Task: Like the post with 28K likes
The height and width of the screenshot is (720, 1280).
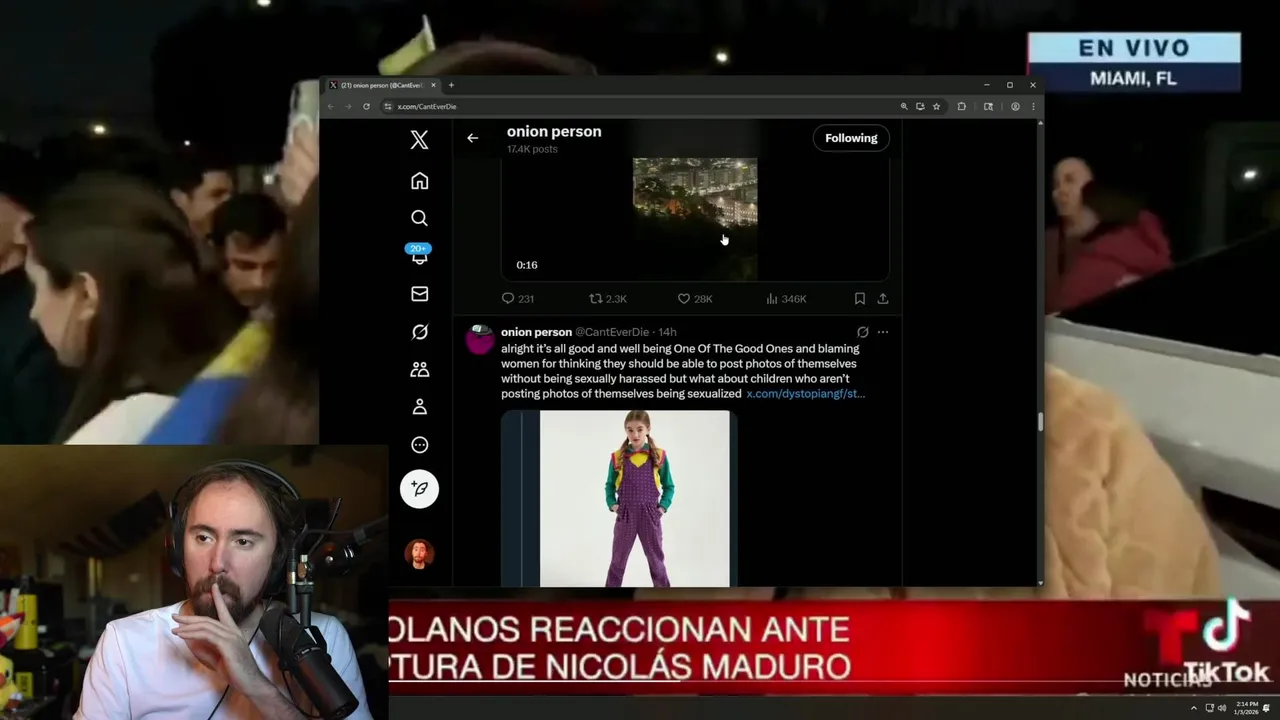Action: click(x=695, y=298)
